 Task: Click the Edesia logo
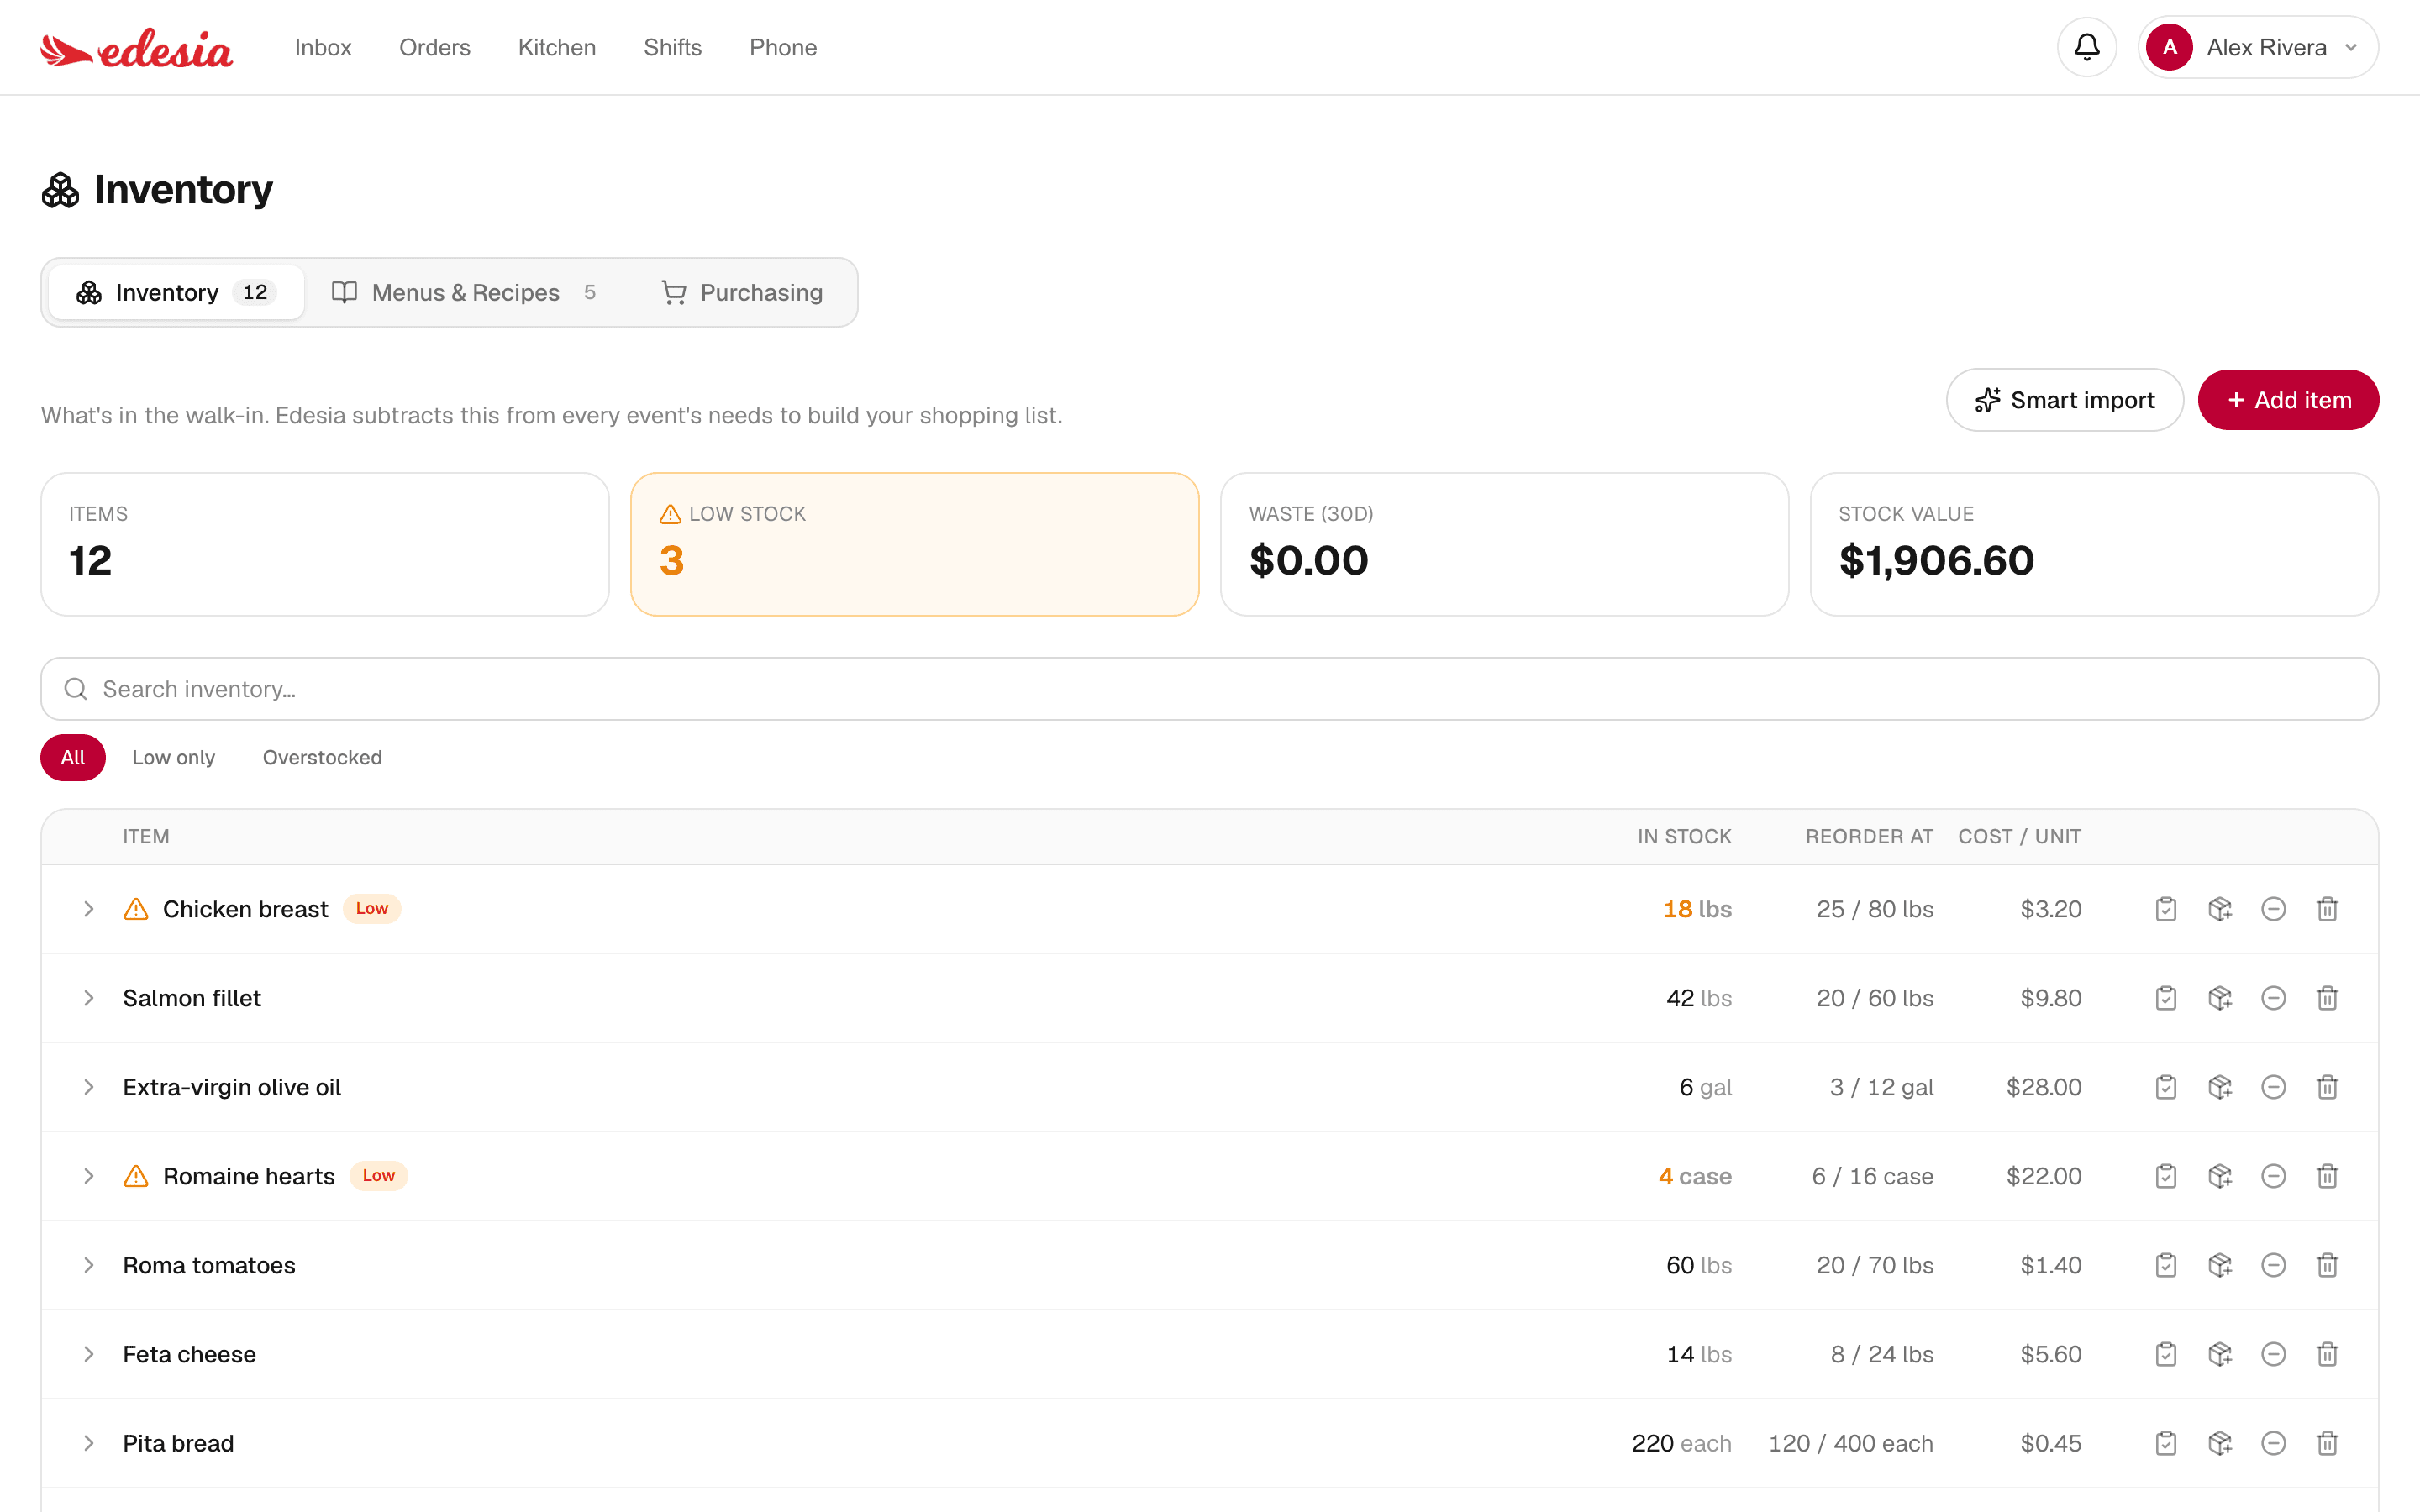pyautogui.click(x=137, y=48)
